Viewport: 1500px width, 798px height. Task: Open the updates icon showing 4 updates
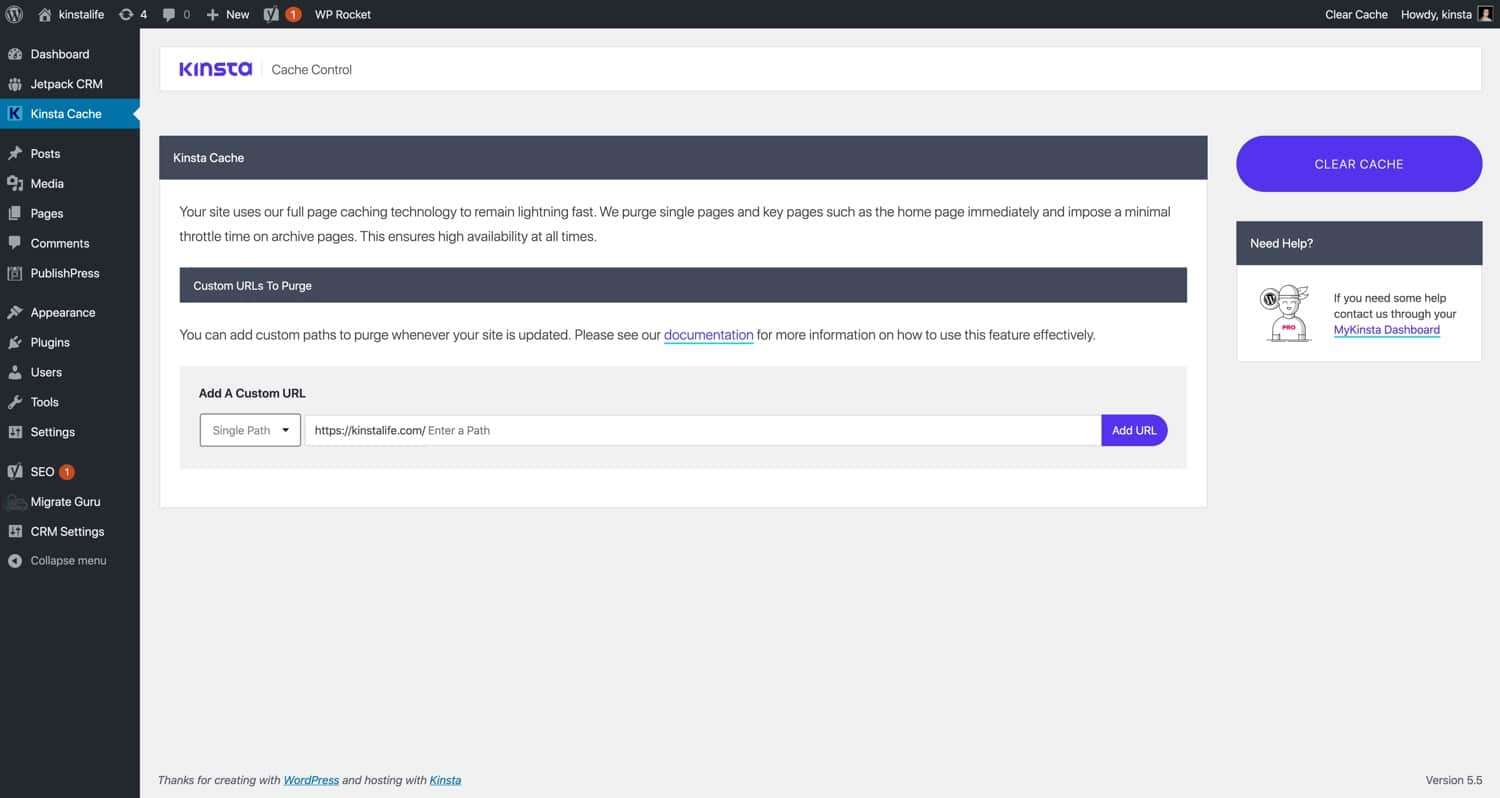(x=125, y=14)
